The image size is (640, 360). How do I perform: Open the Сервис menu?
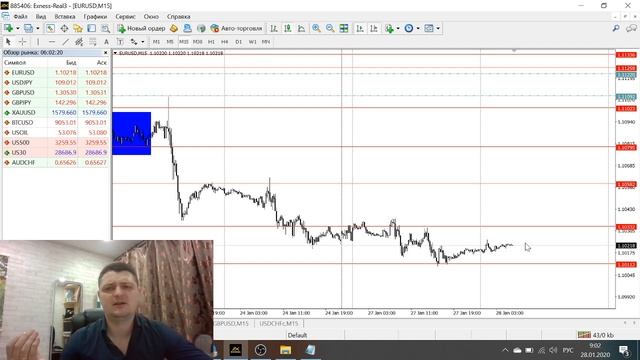point(125,17)
